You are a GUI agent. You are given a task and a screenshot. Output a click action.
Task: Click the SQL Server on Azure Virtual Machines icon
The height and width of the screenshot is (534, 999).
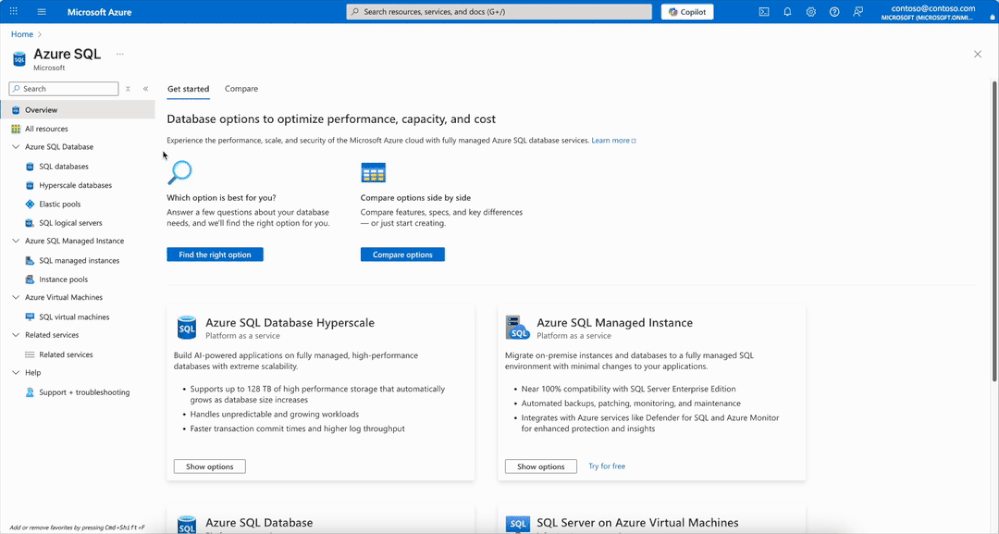[x=518, y=524]
